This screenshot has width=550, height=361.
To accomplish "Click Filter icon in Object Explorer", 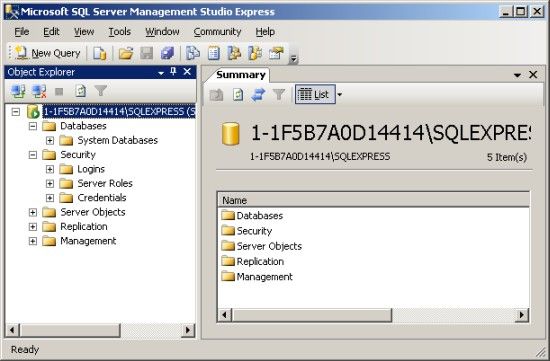I will point(101,91).
